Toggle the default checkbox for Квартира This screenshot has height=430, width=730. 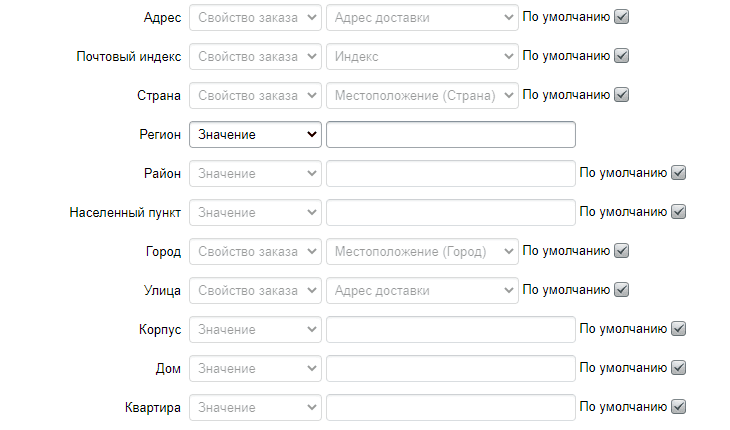coord(679,407)
